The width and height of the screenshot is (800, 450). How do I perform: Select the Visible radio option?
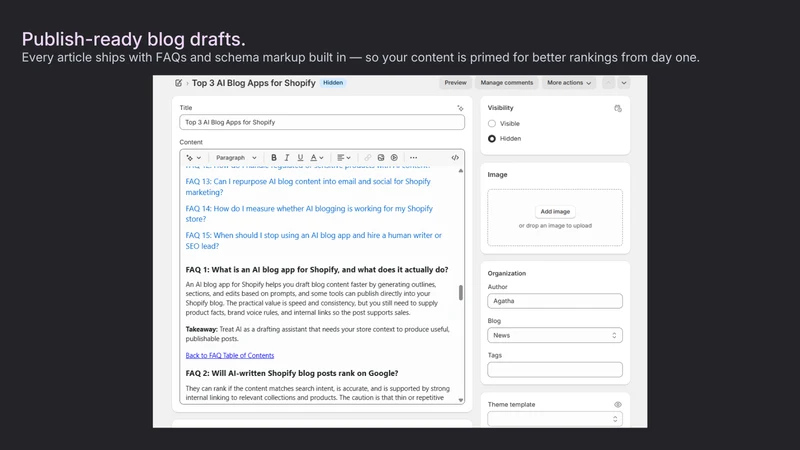[492, 123]
